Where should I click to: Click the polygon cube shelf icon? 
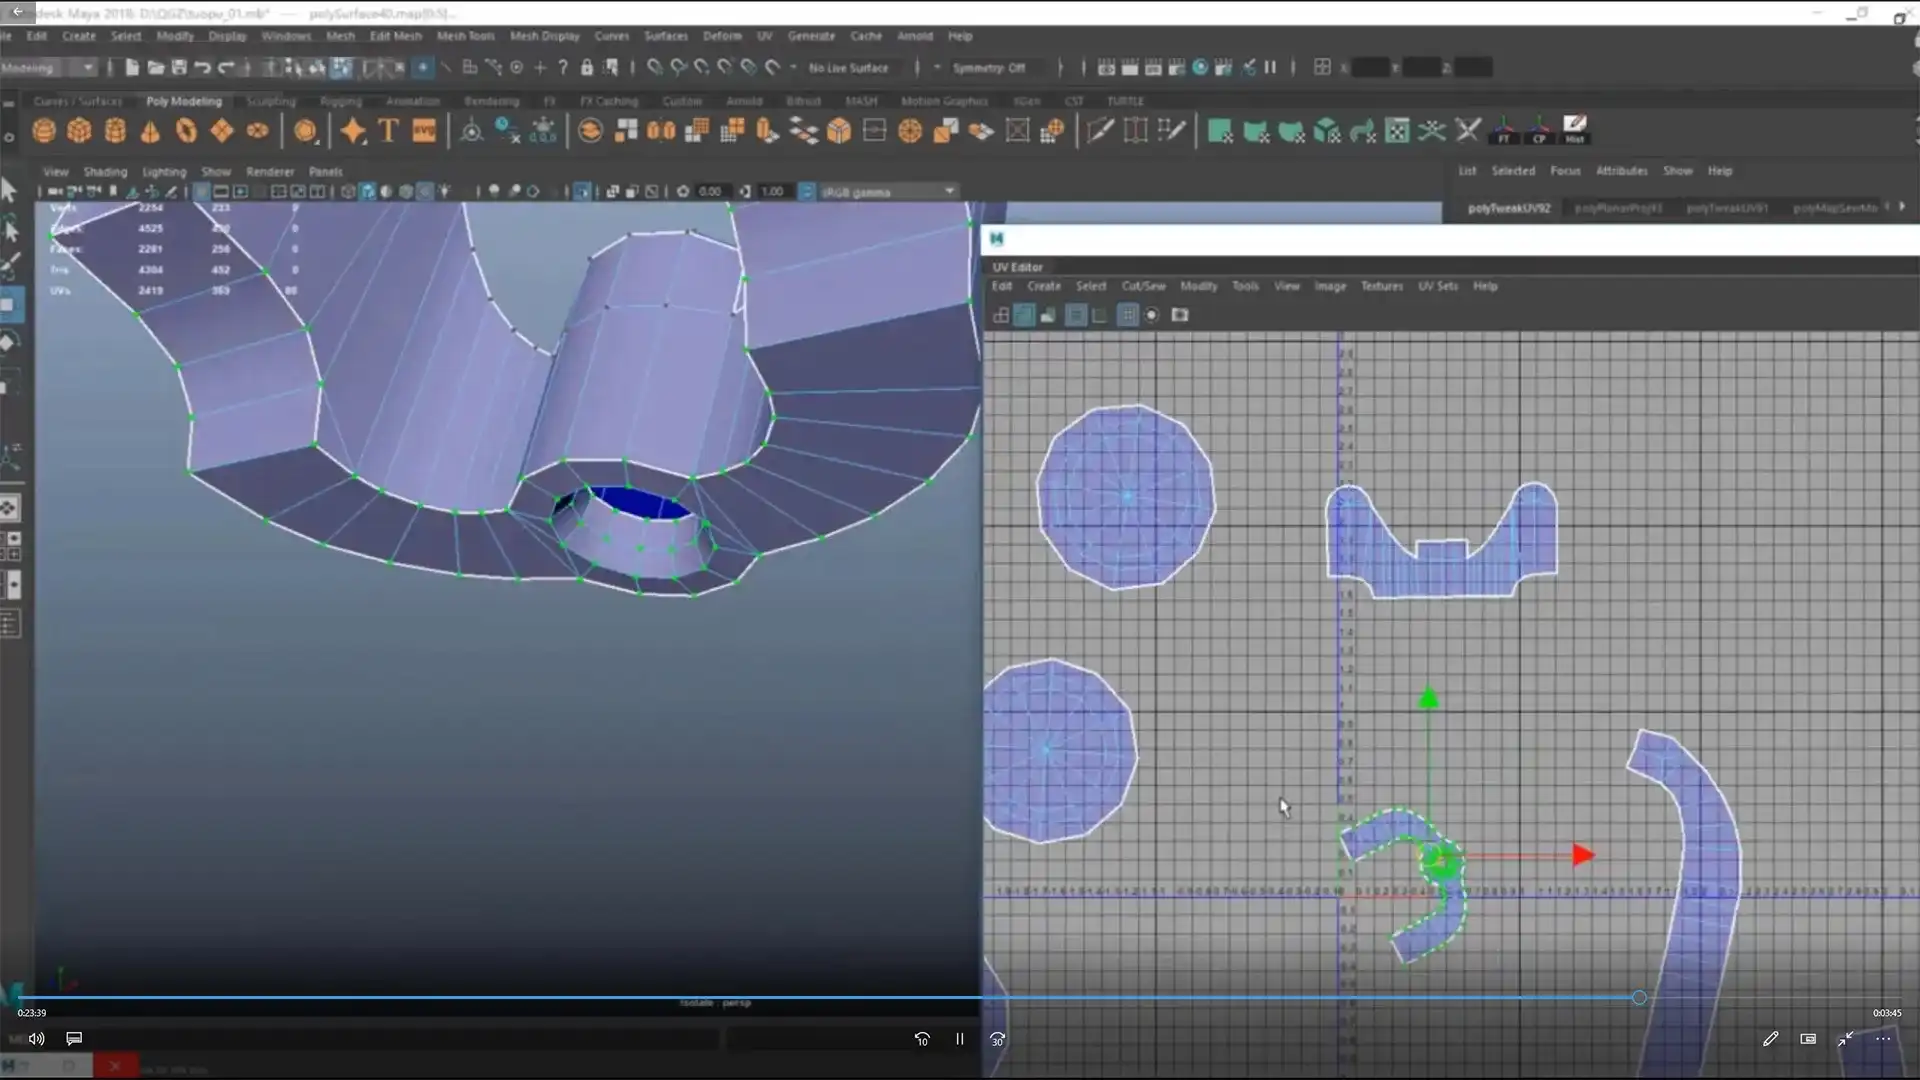(x=79, y=131)
